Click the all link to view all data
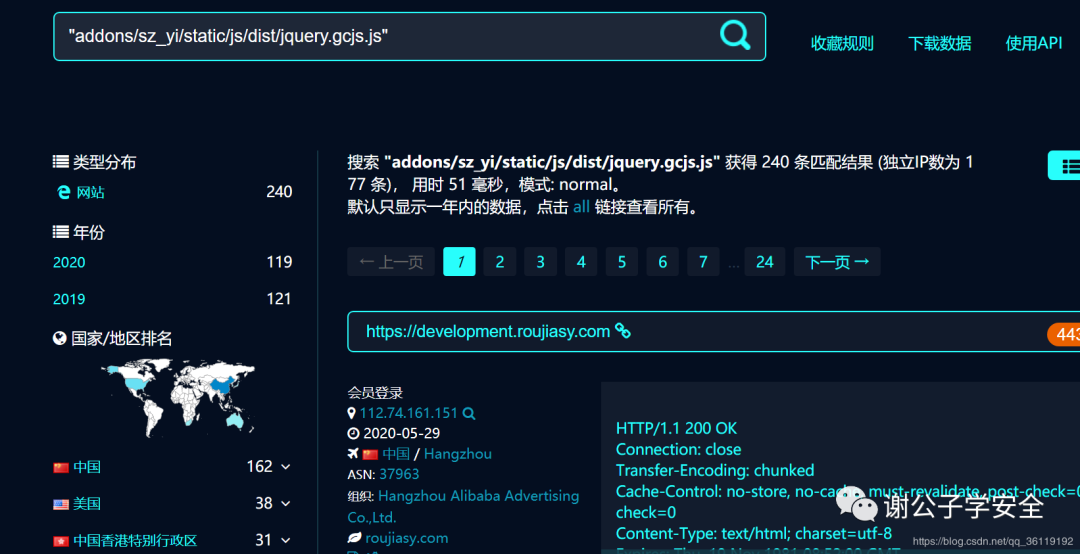 coord(581,207)
